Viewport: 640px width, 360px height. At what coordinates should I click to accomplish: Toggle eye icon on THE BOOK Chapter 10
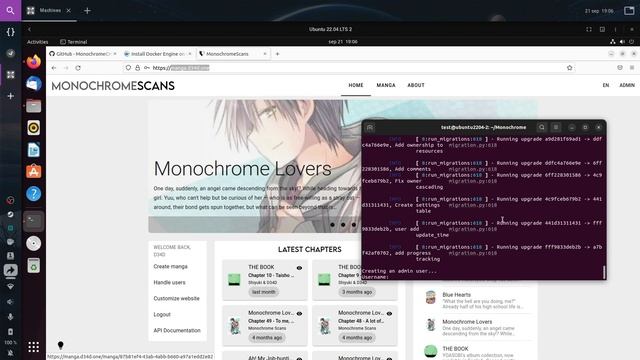point(299,268)
